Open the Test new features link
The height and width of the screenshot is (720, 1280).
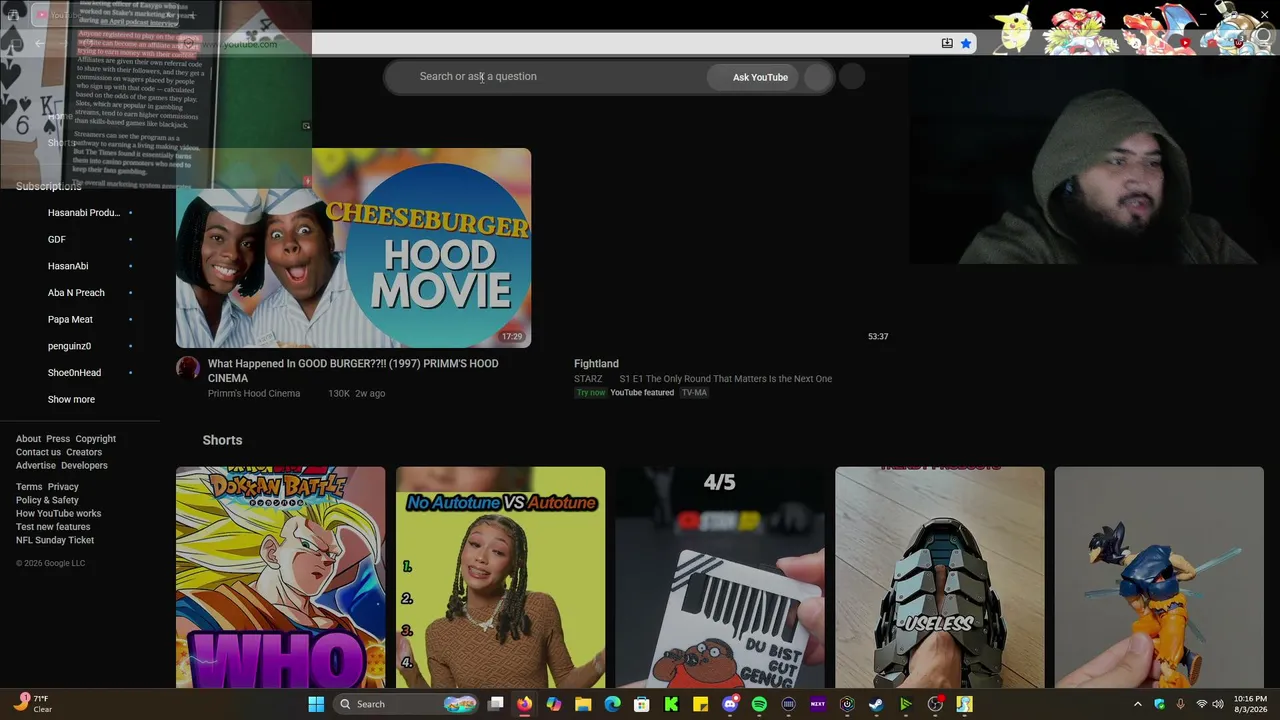coord(53,527)
